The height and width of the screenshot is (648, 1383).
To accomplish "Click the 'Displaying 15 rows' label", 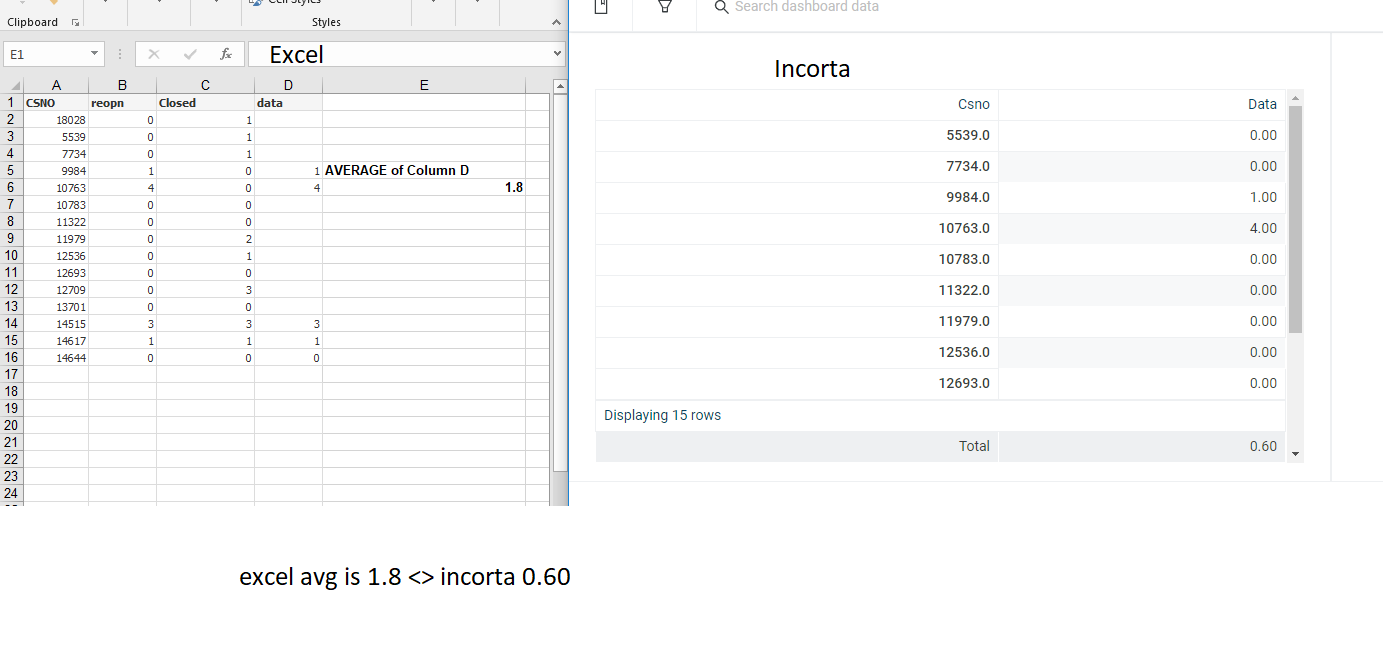I will pos(662,415).
